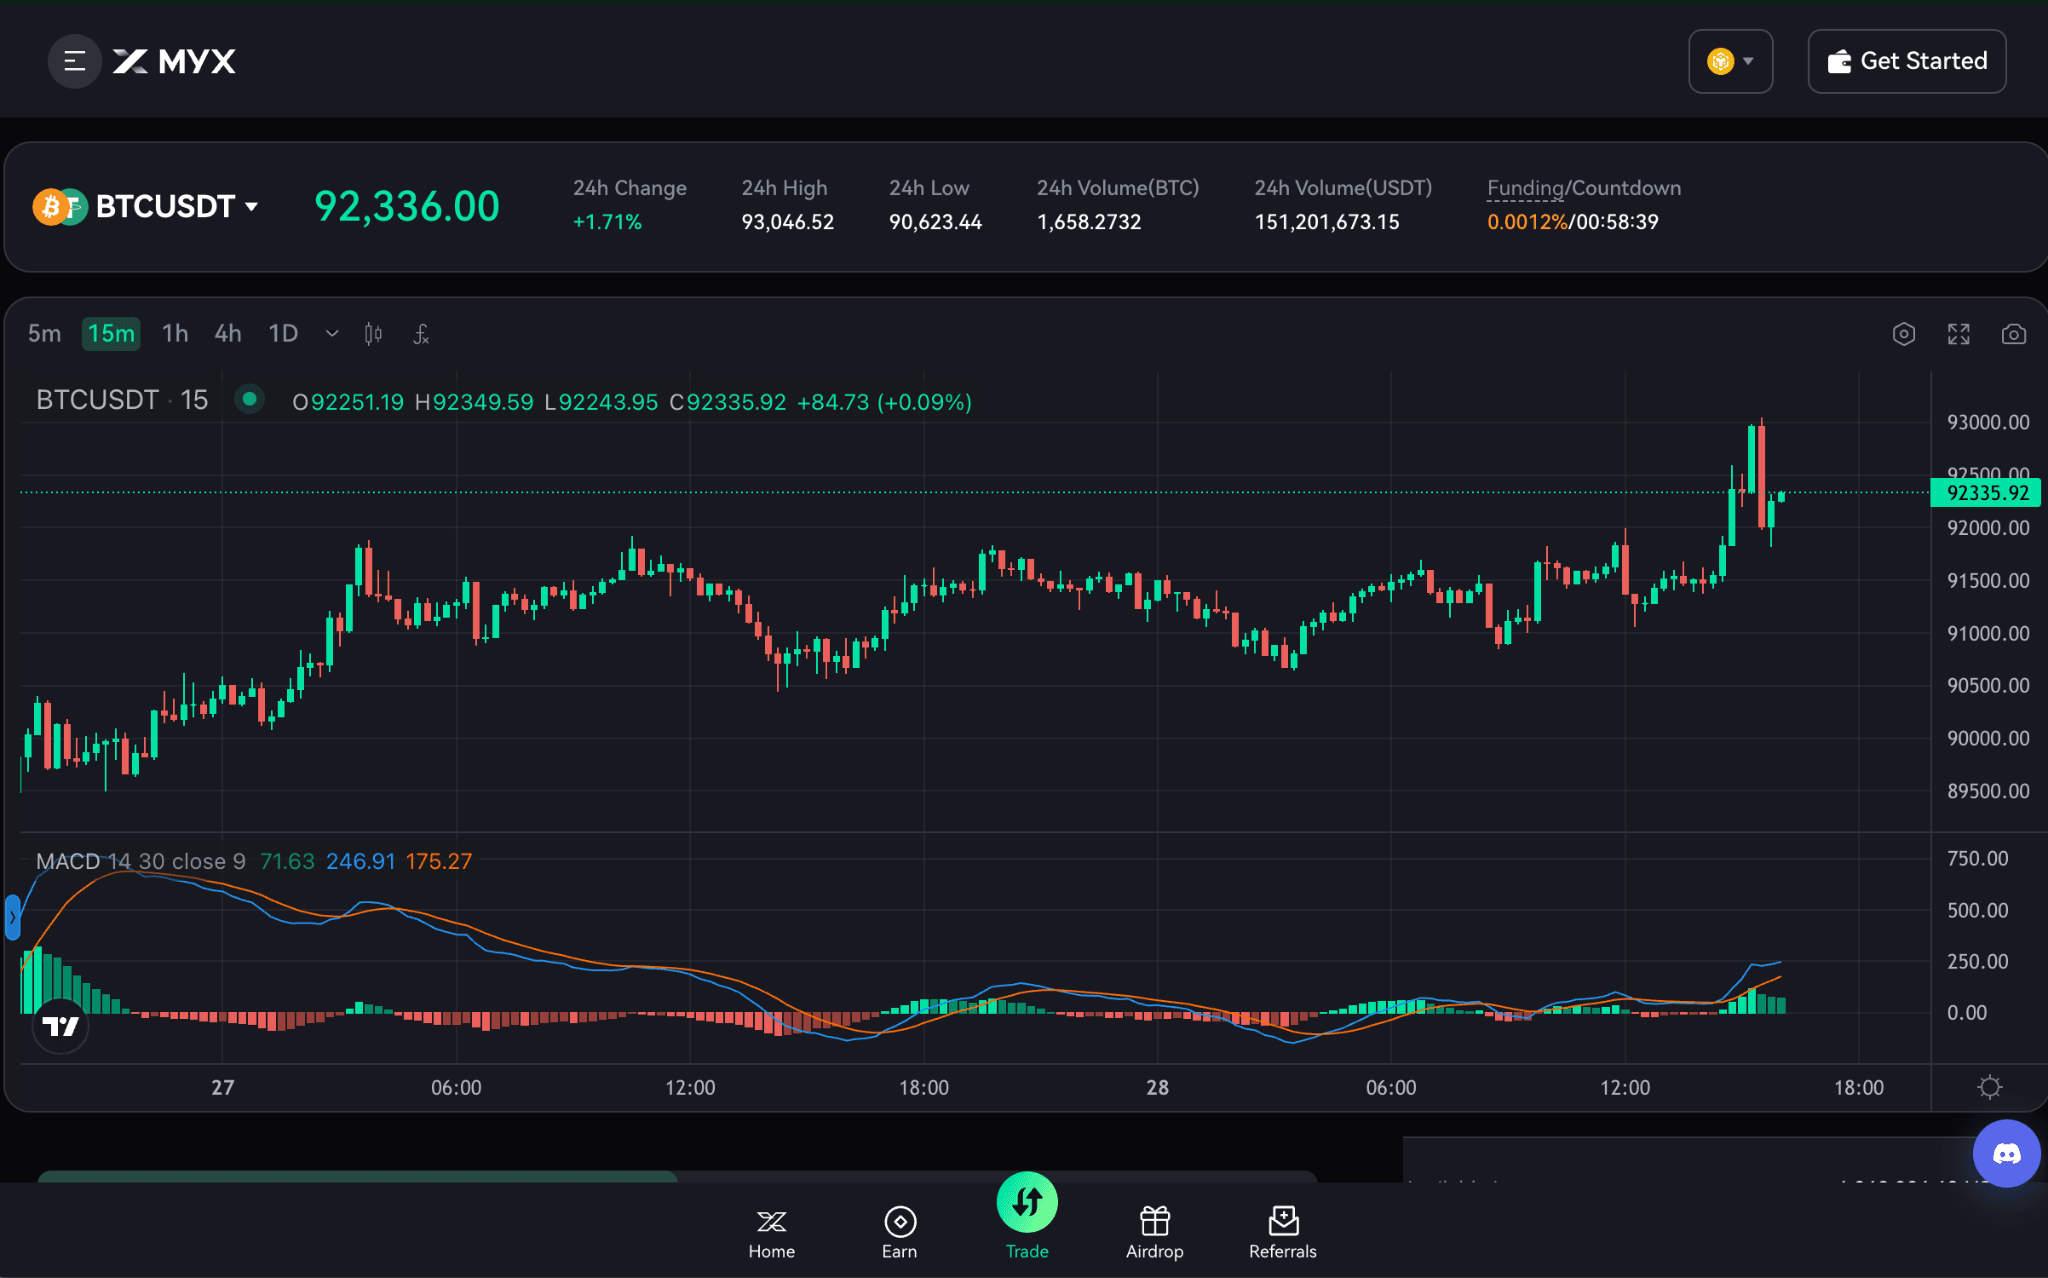Open the Funding/Countdown link
This screenshot has width=2048, height=1278.
pos(1584,187)
